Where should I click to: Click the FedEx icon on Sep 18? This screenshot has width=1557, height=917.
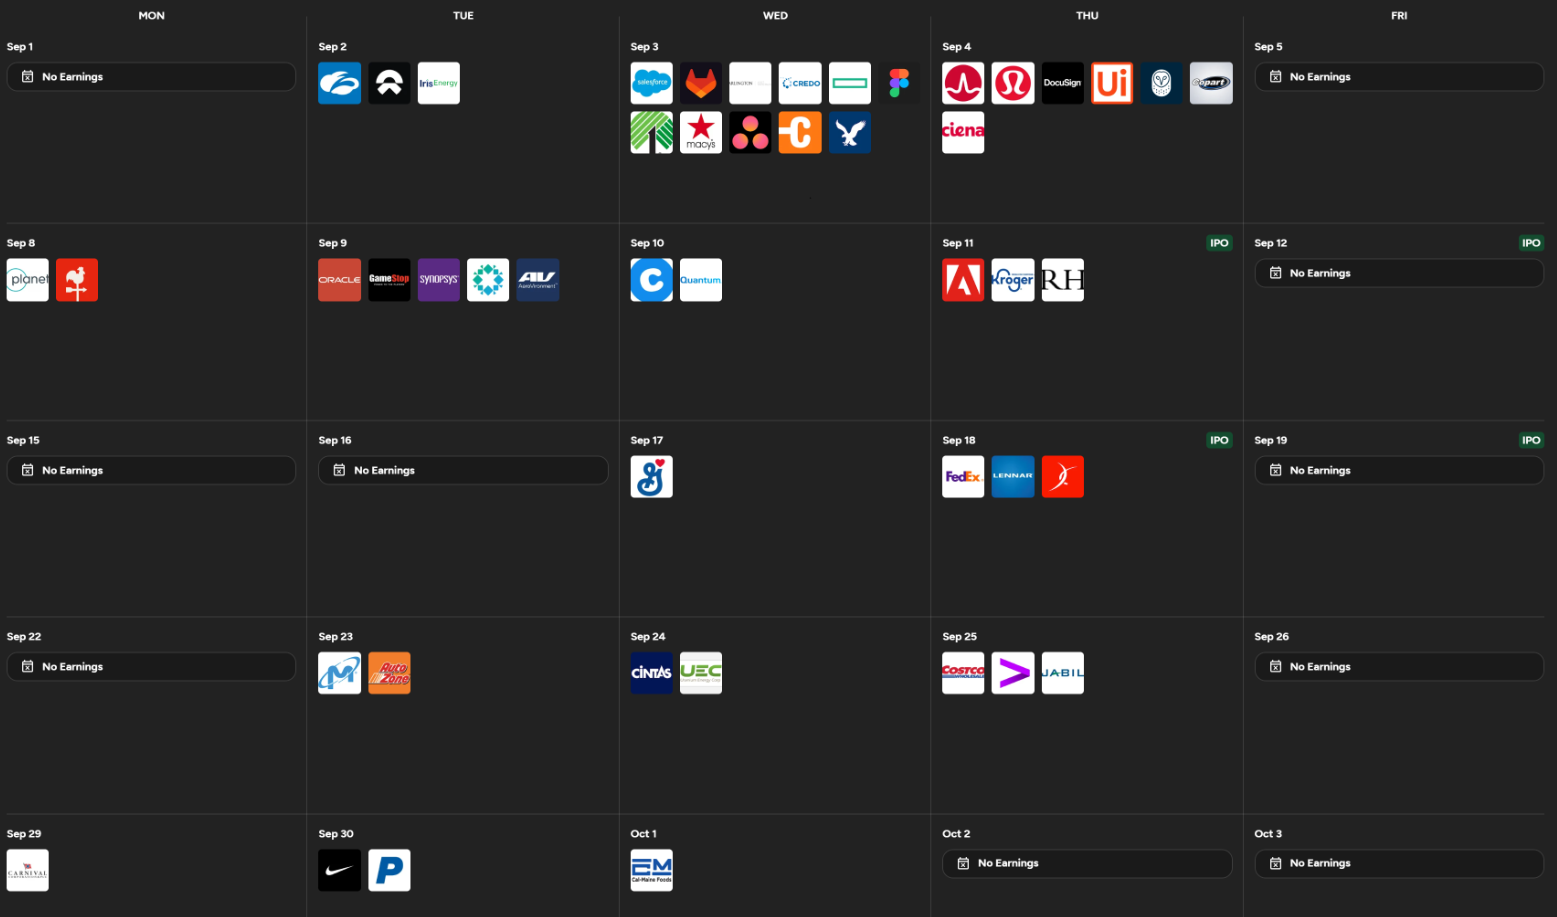963,477
